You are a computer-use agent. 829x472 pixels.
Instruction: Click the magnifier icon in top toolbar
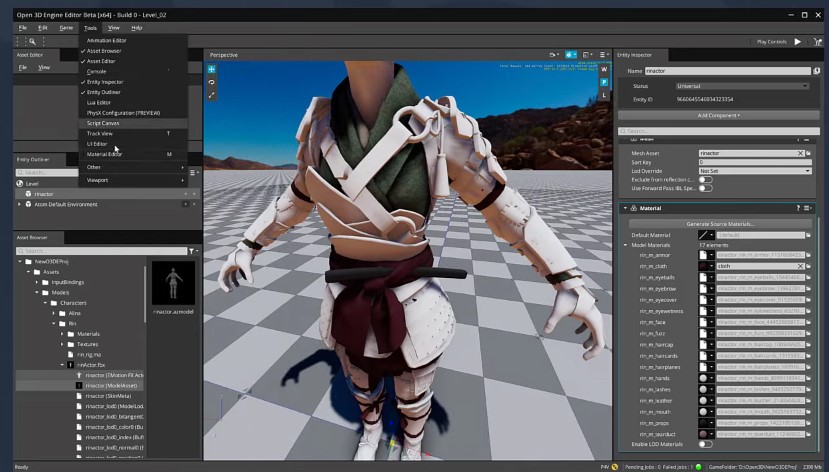coord(32,42)
